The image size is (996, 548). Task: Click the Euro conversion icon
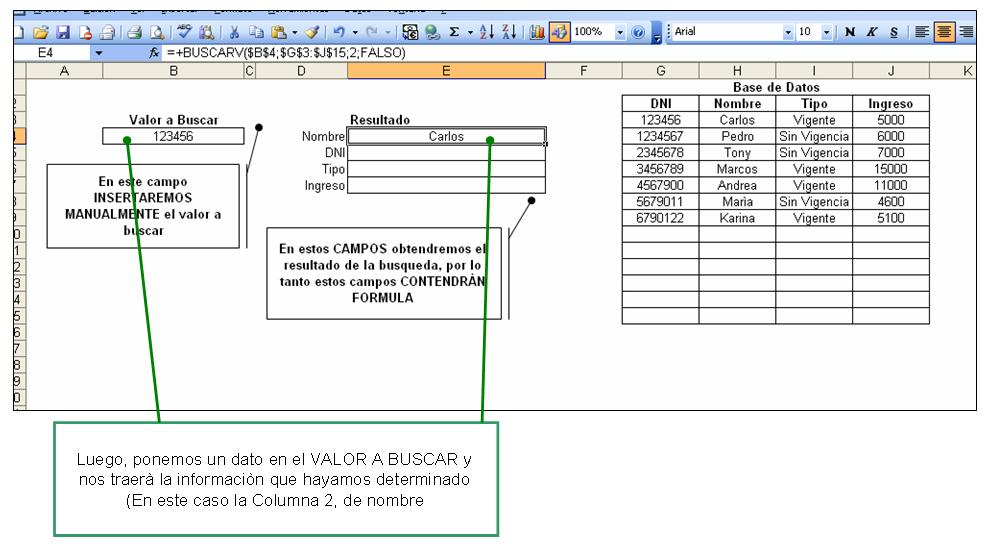(x=410, y=32)
